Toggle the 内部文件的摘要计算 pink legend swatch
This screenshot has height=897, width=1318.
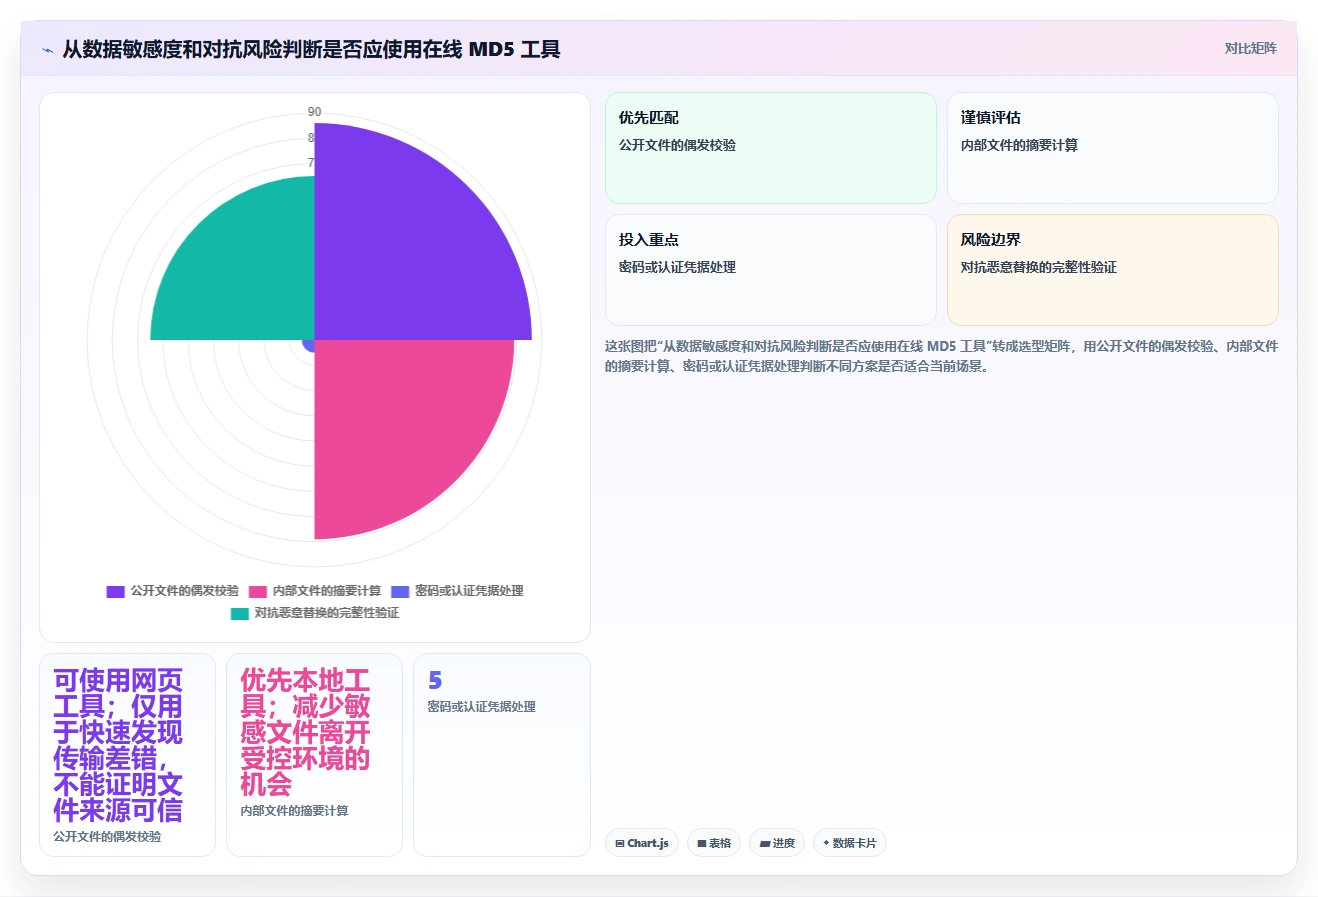point(258,591)
